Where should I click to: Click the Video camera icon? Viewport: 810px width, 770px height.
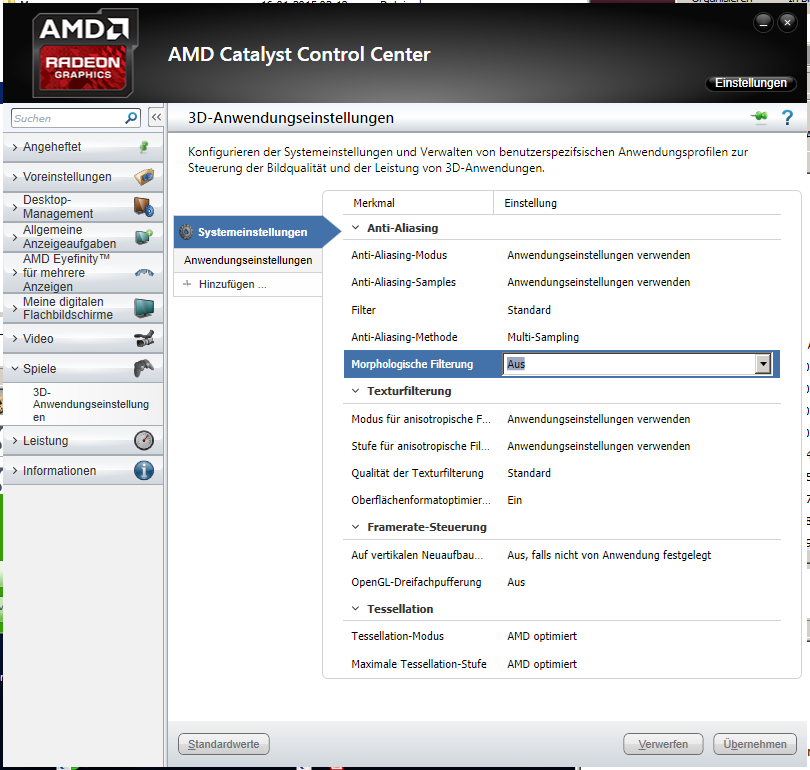pos(144,338)
